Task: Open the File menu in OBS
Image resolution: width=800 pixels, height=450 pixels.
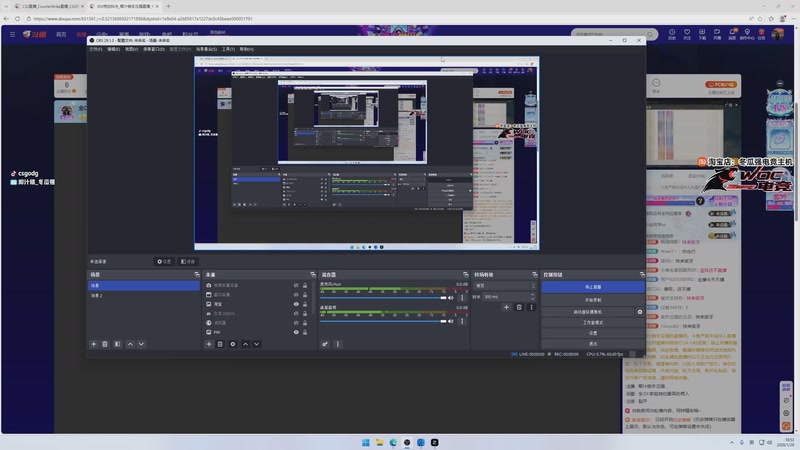Action: coord(95,48)
